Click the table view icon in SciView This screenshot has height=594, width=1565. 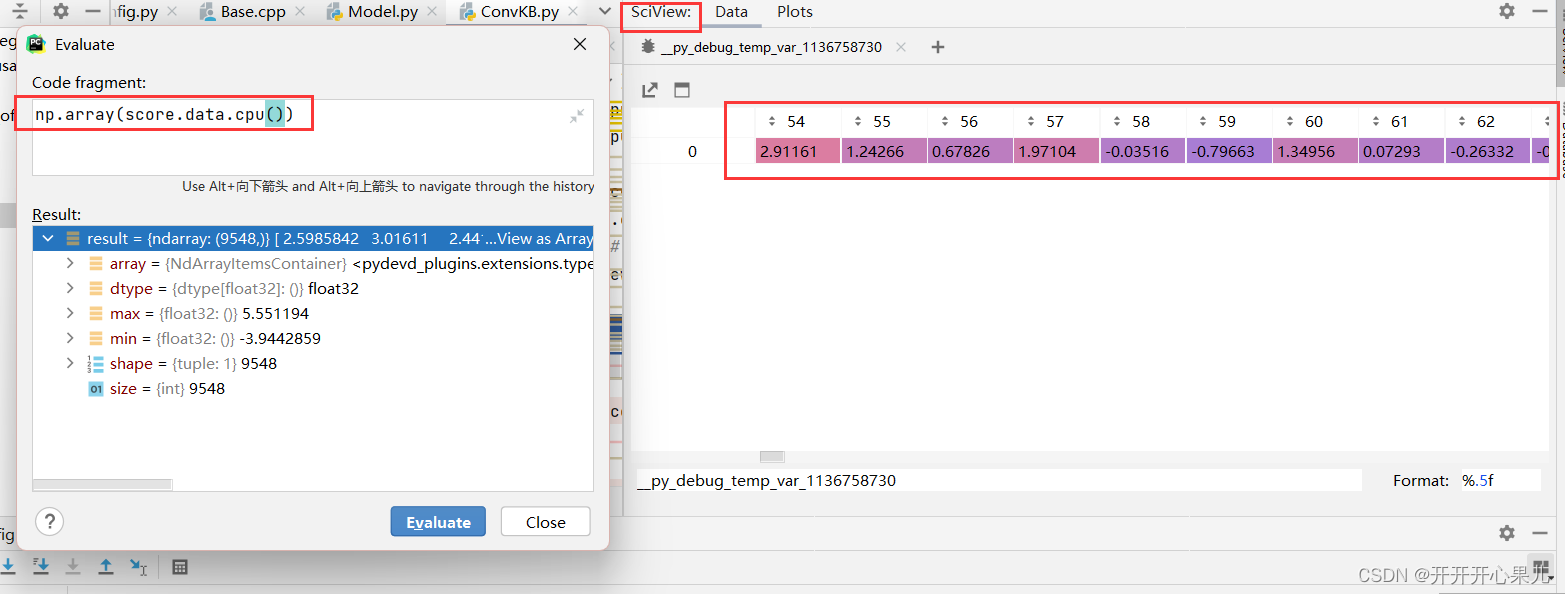(684, 89)
